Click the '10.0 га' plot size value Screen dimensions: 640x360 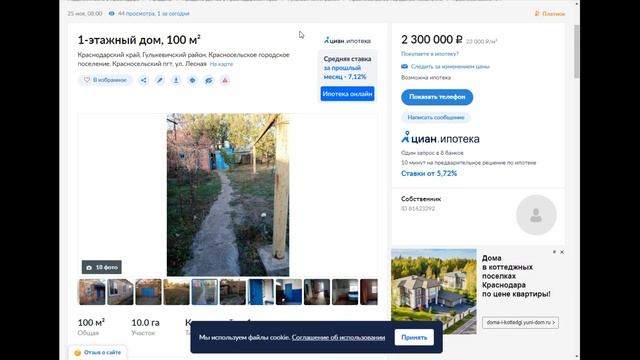pos(145,322)
